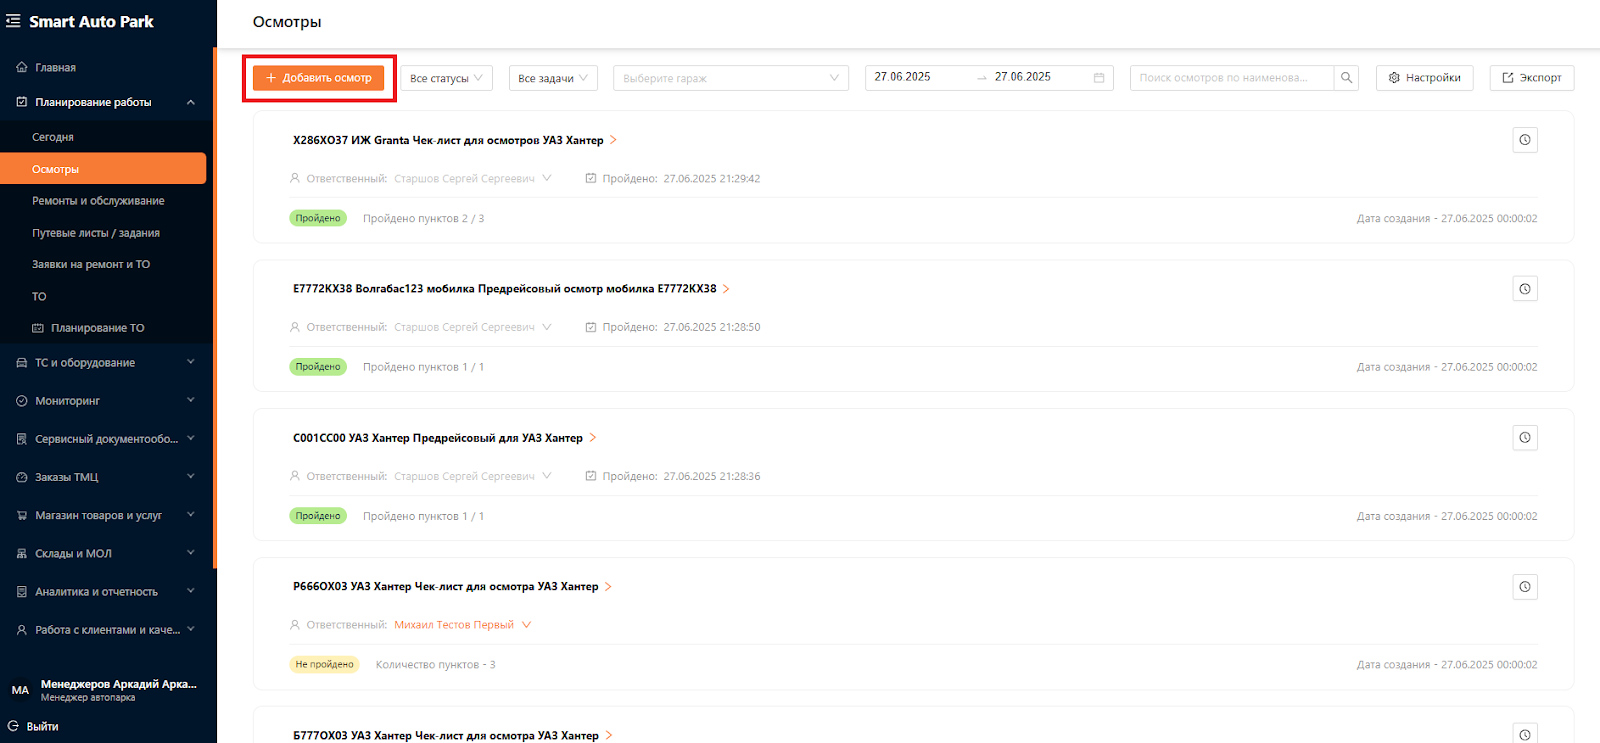Open the Все задачи dropdown
Viewport: 1600px width, 743px height.
[x=553, y=78]
